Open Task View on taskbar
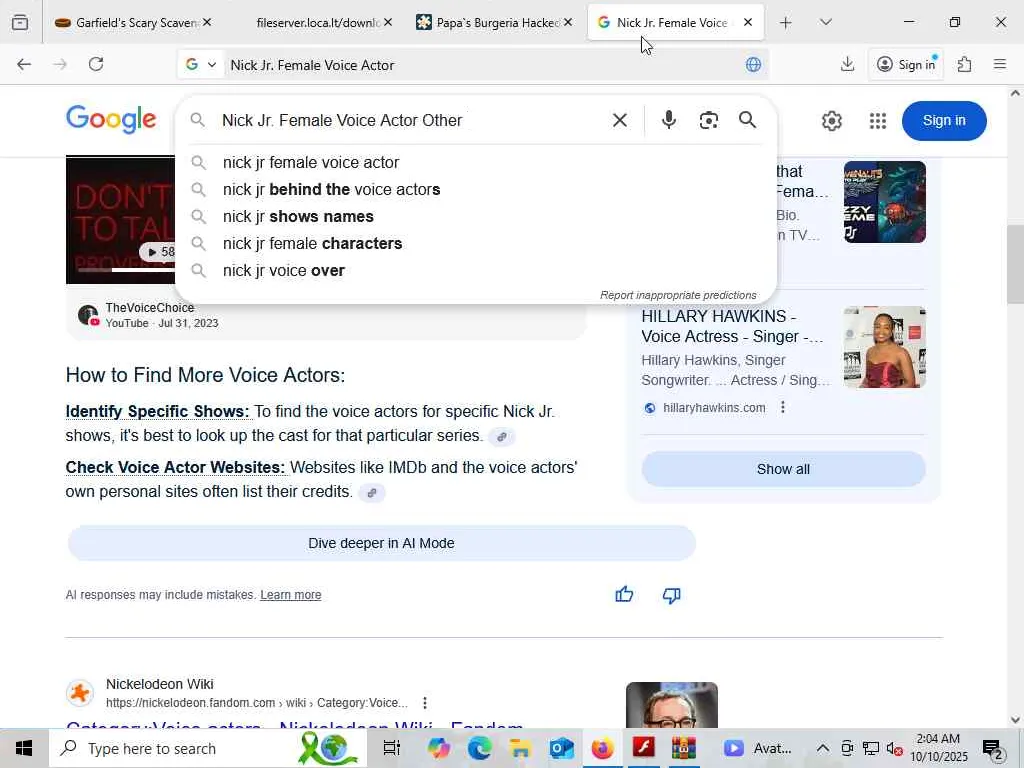Image resolution: width=1024 pixels, height=768 pixels. (x=391, y=748)
